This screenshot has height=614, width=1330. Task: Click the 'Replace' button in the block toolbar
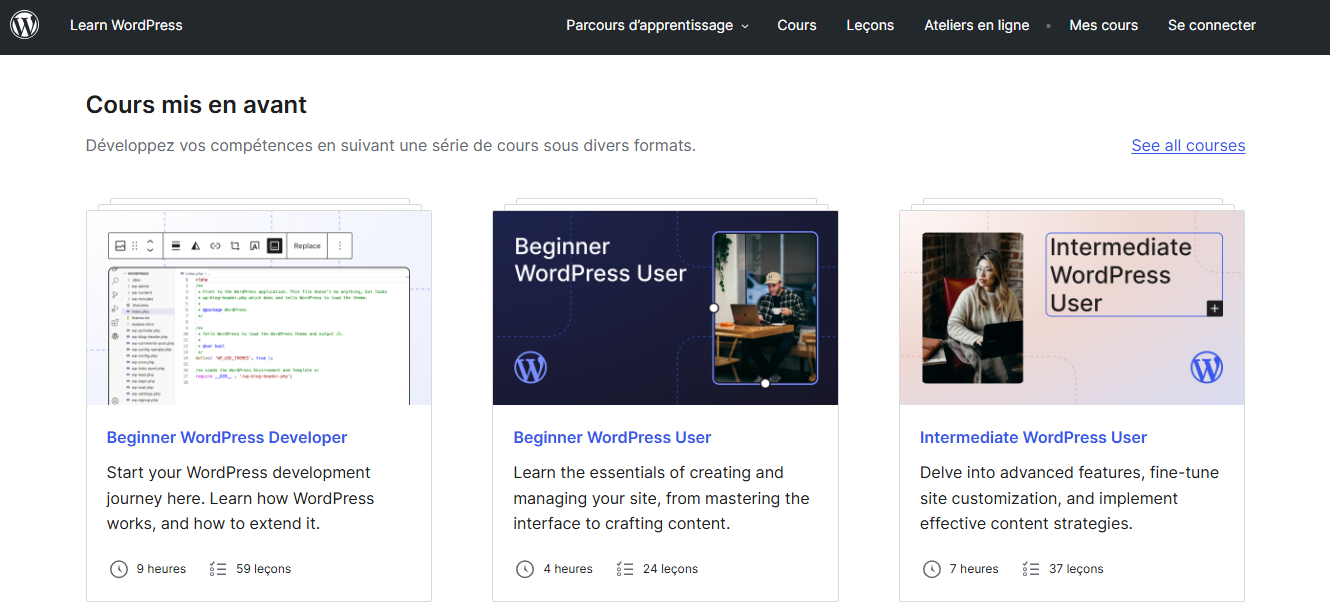click(x=307, y=246)
